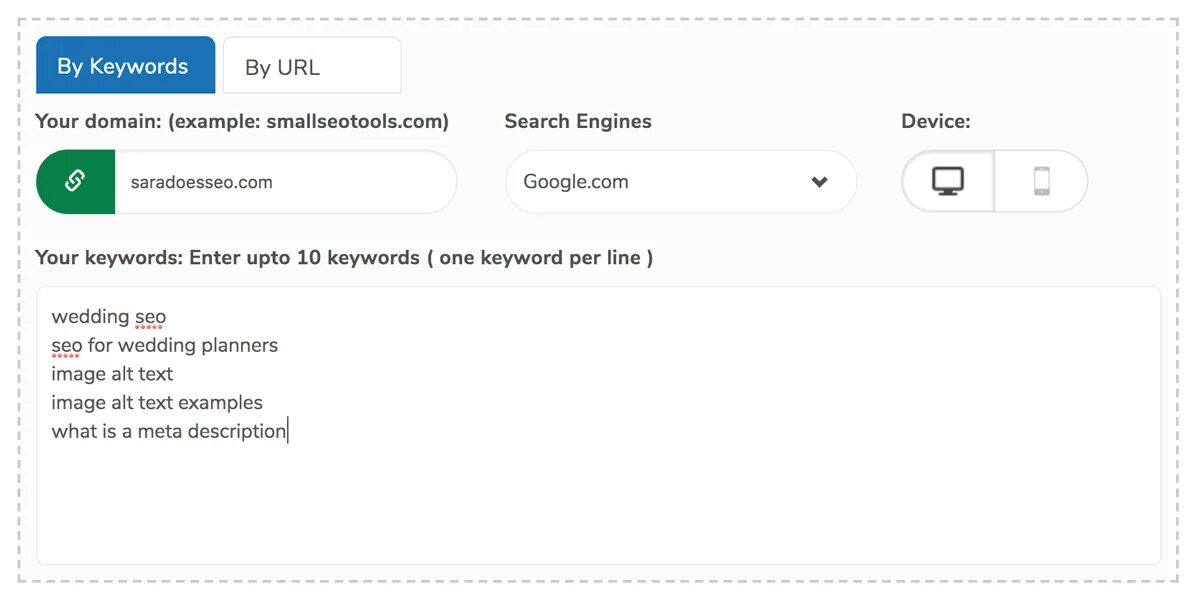Screen dimensions: 1200x601
Task: Focus the domain field containing saradoesseo.com
Action: point(283,183)
